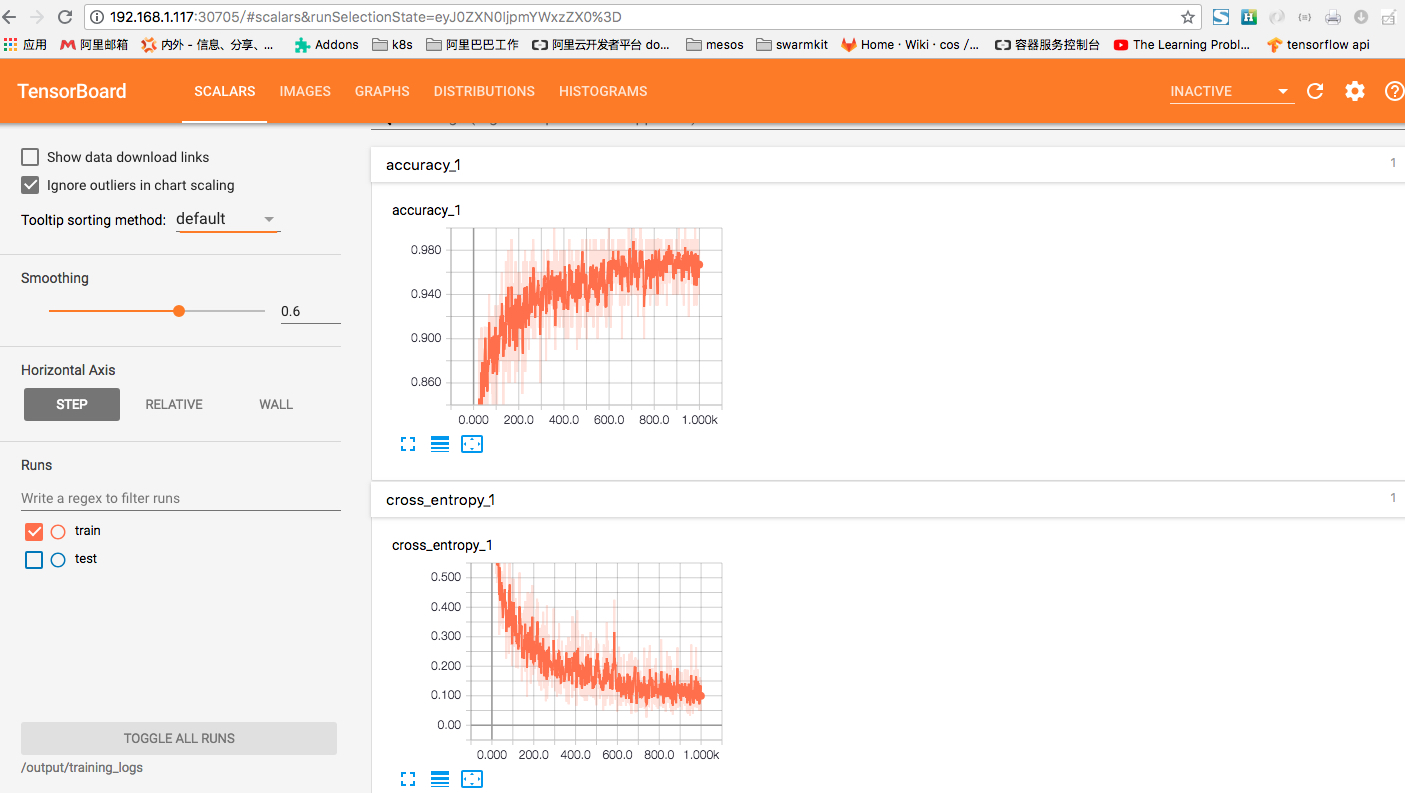Select the test run radio circle
Viewport: 1405px width, 793px height.
click(x=58, y=560)
